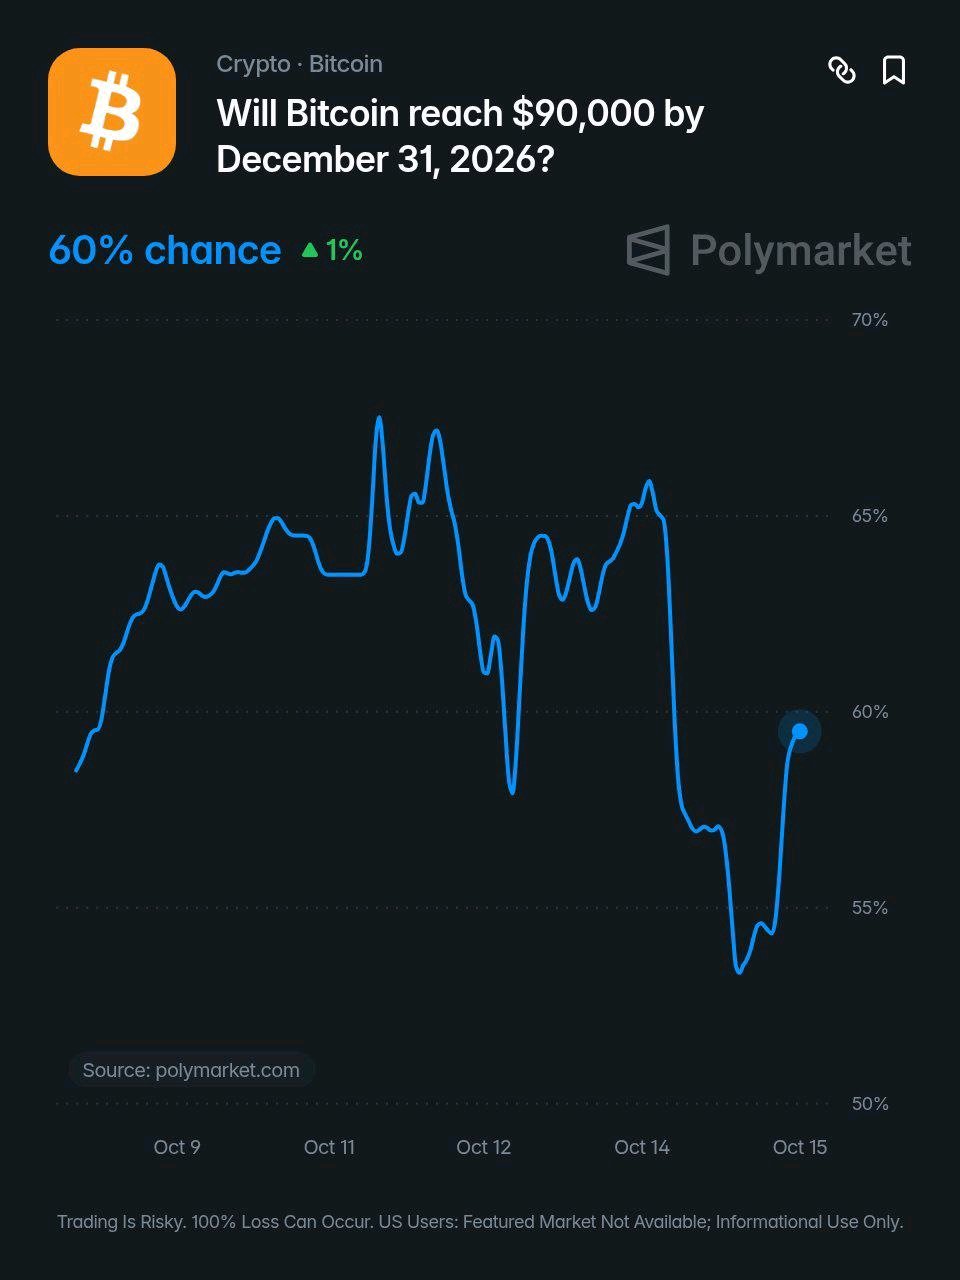This screenshot has height=1280, width=960.
Task: Select the current data point on chart
Action: click(x=799, y=732)
